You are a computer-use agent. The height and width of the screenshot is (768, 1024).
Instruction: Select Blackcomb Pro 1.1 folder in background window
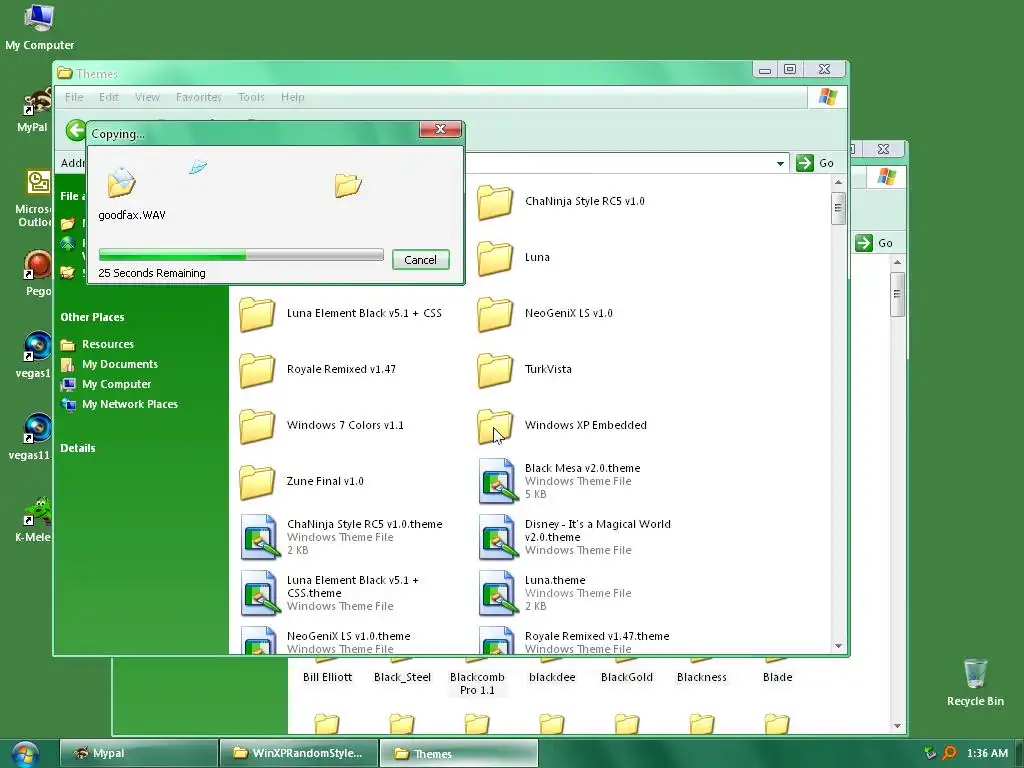(x=477, y=678)
